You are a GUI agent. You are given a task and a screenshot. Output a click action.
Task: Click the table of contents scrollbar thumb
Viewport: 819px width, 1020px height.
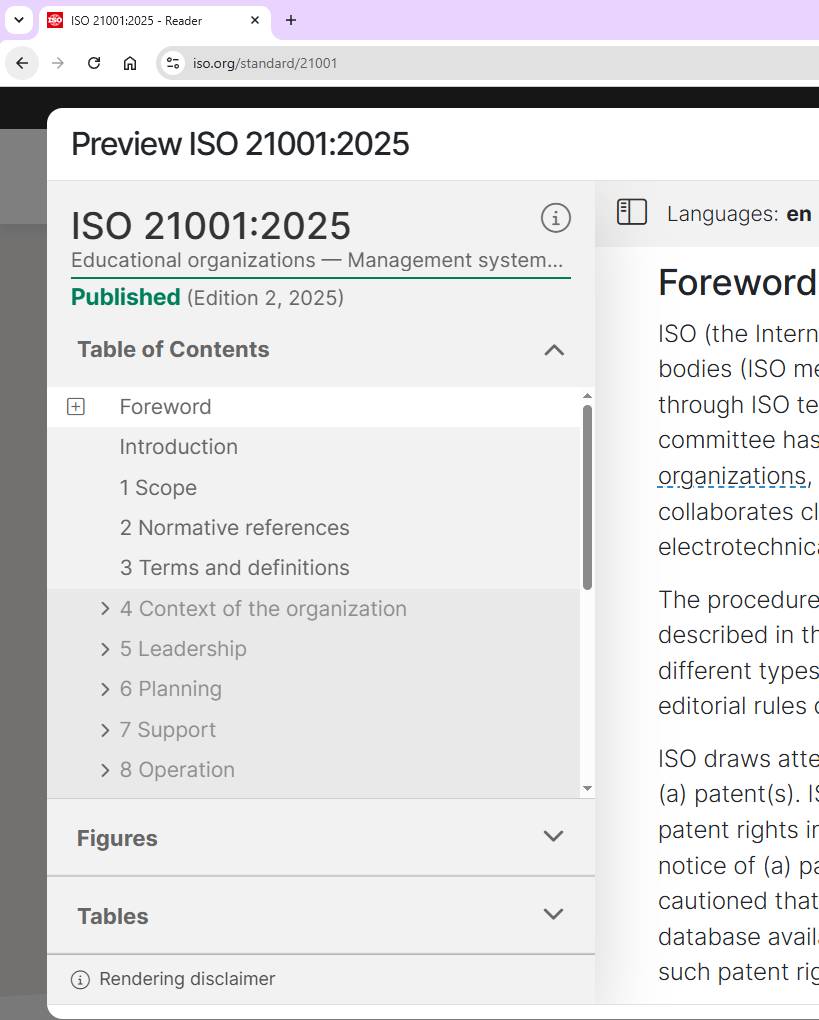(587, 498)
